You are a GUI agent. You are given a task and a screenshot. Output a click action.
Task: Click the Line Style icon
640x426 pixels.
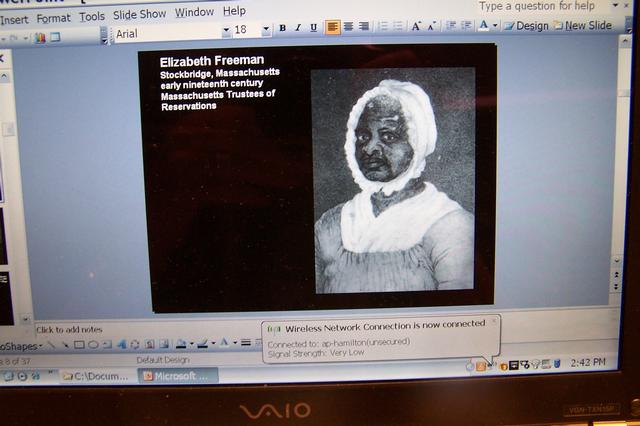[x=243, y=344]
